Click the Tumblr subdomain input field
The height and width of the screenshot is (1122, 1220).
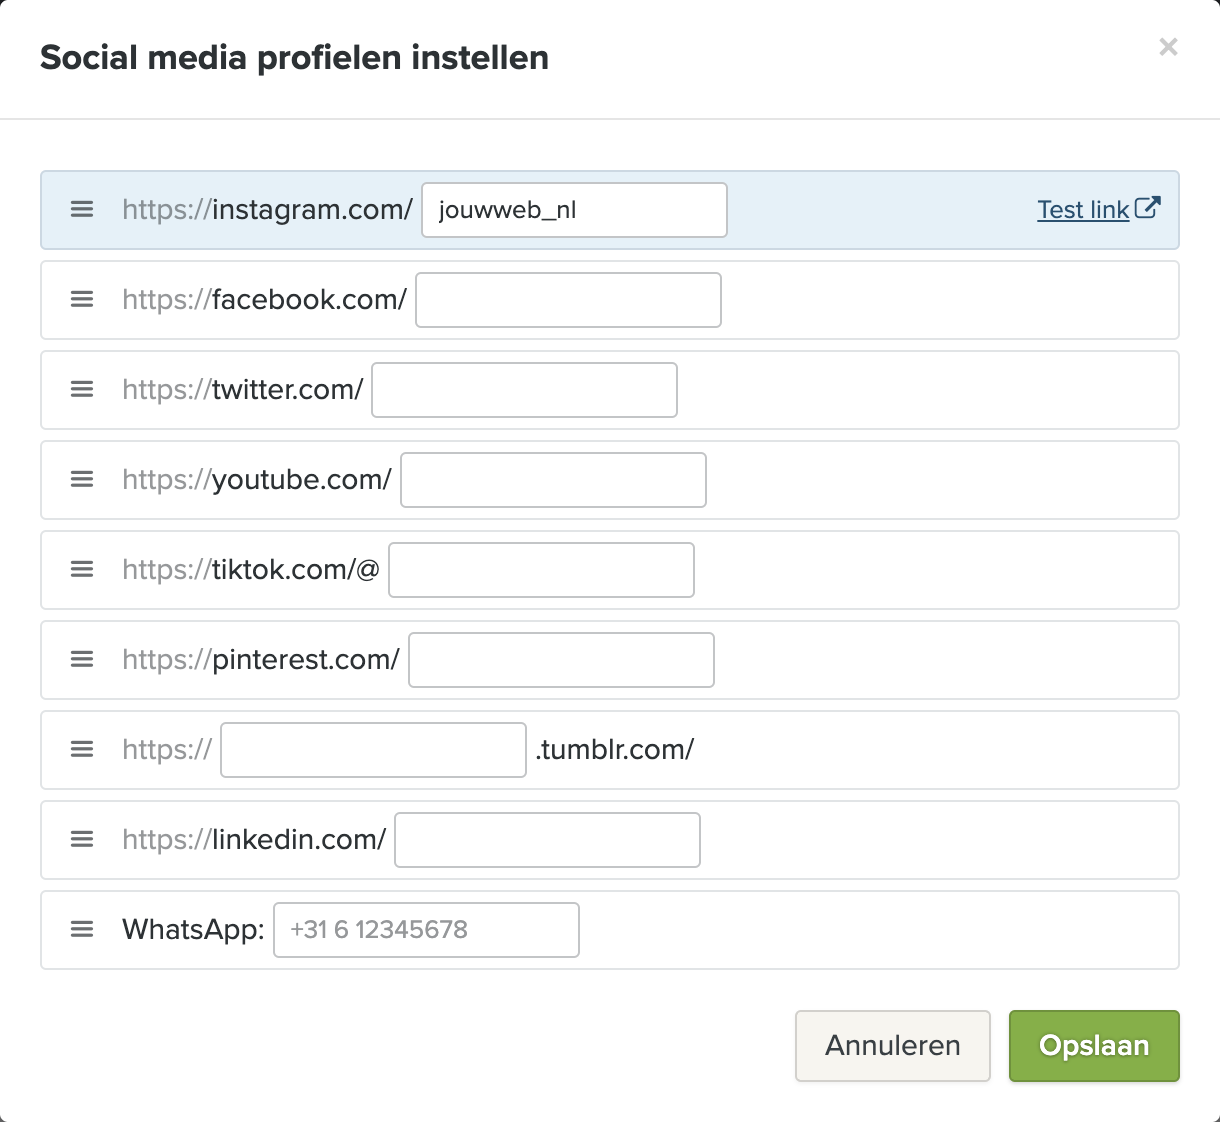(373, 750)
